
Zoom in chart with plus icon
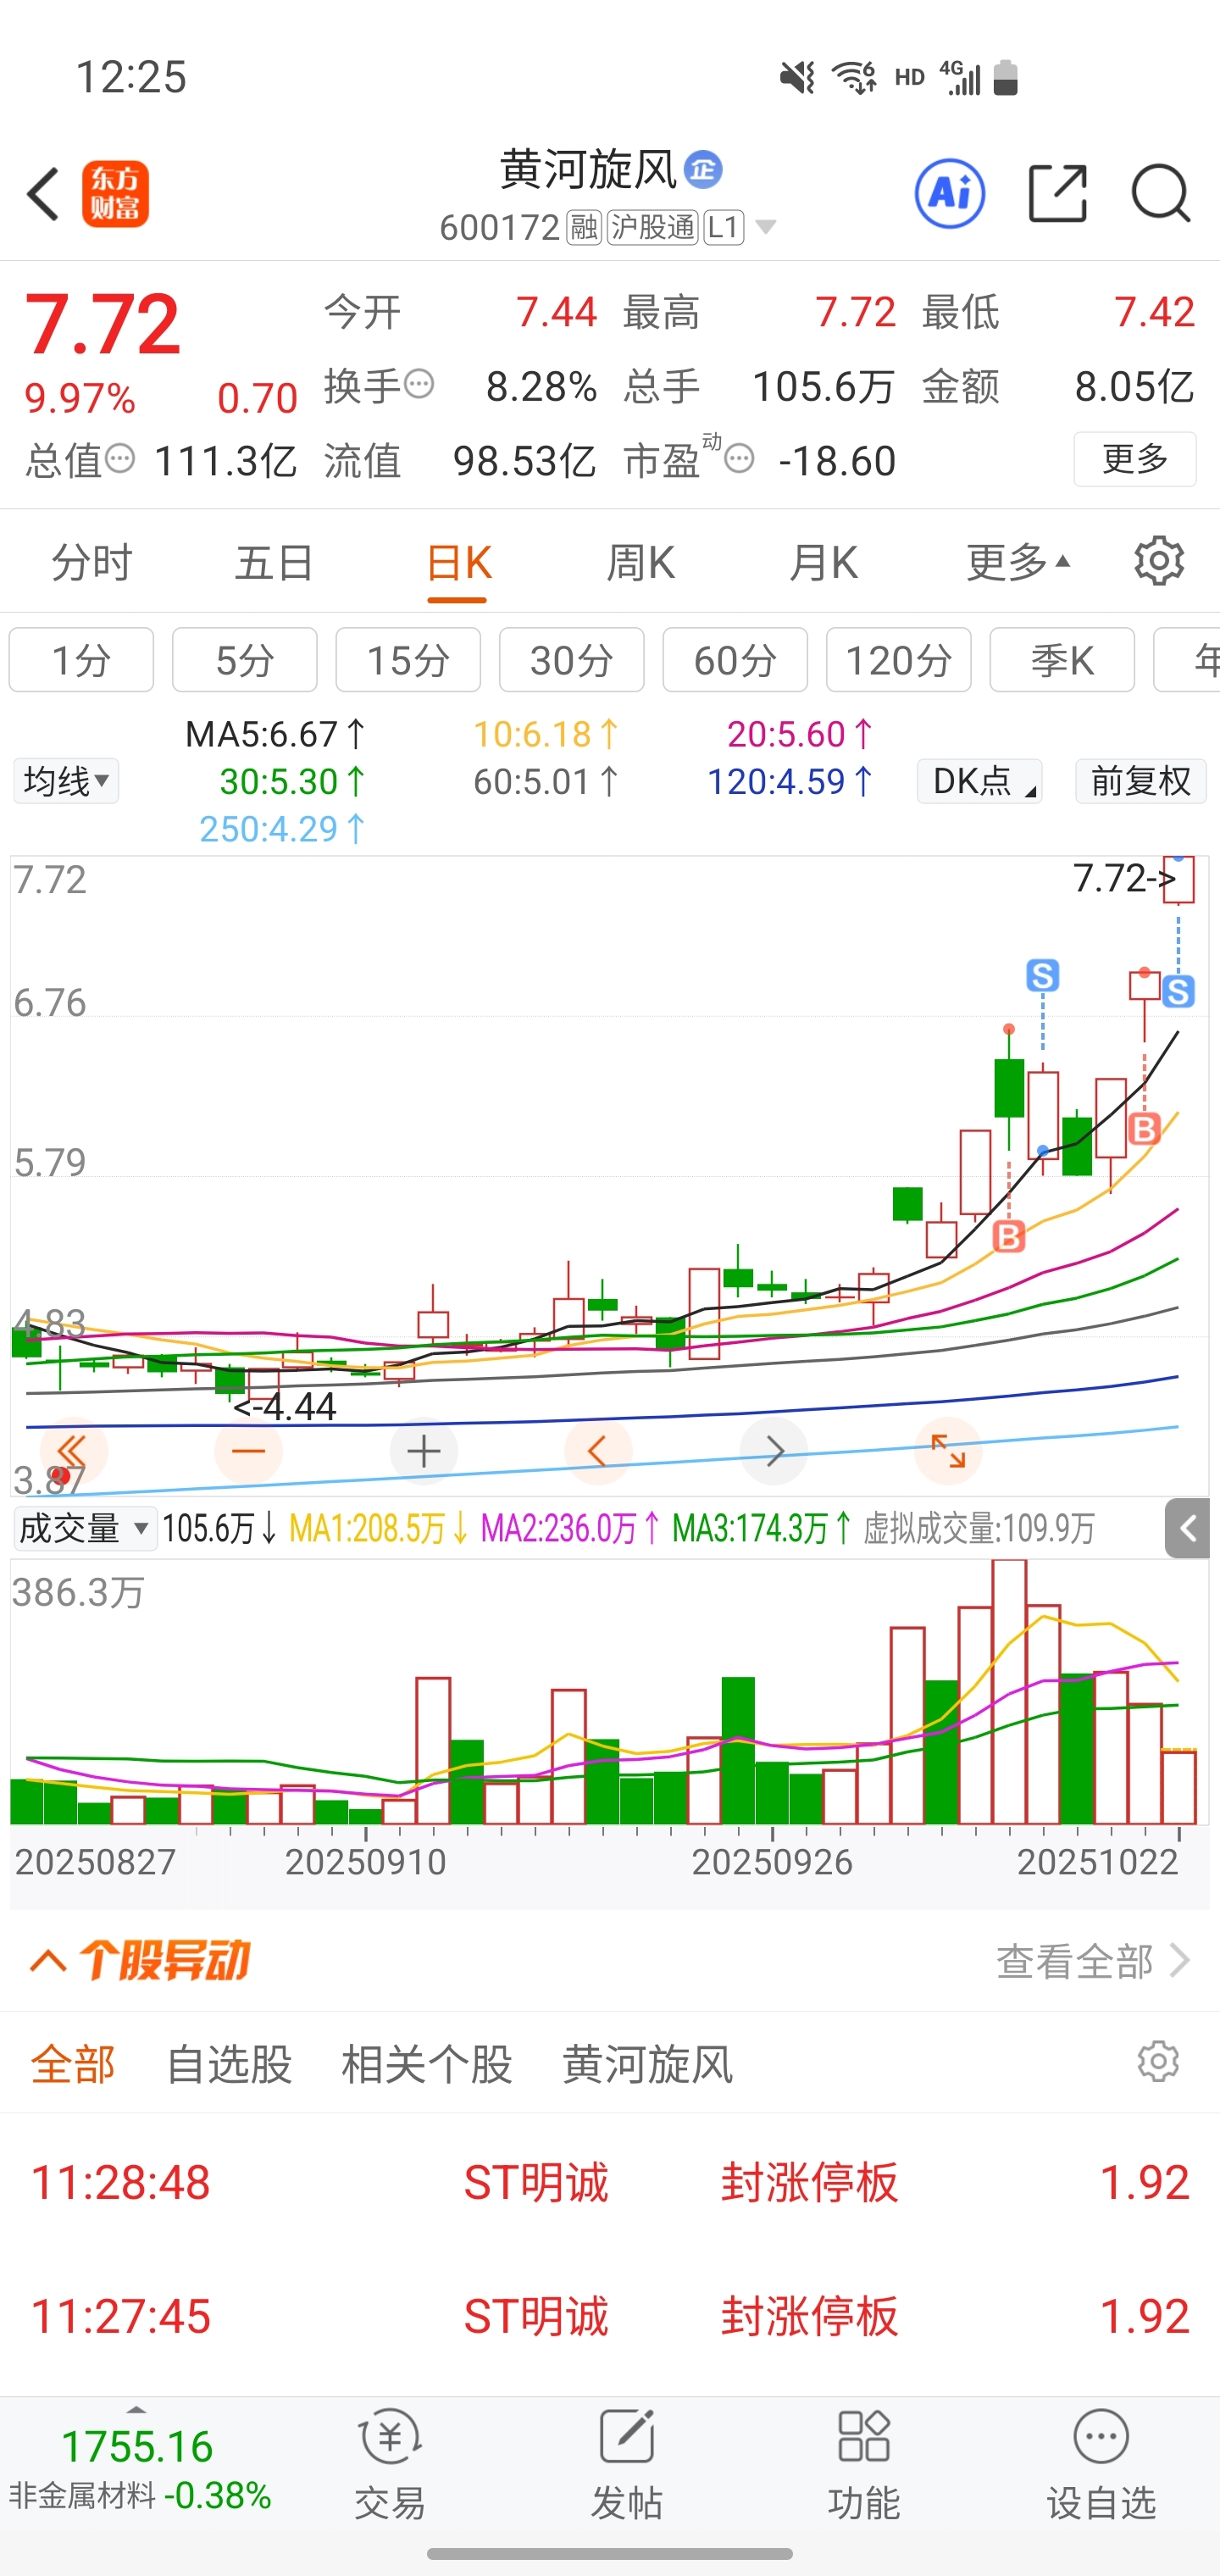click(x=423, y=1450)
